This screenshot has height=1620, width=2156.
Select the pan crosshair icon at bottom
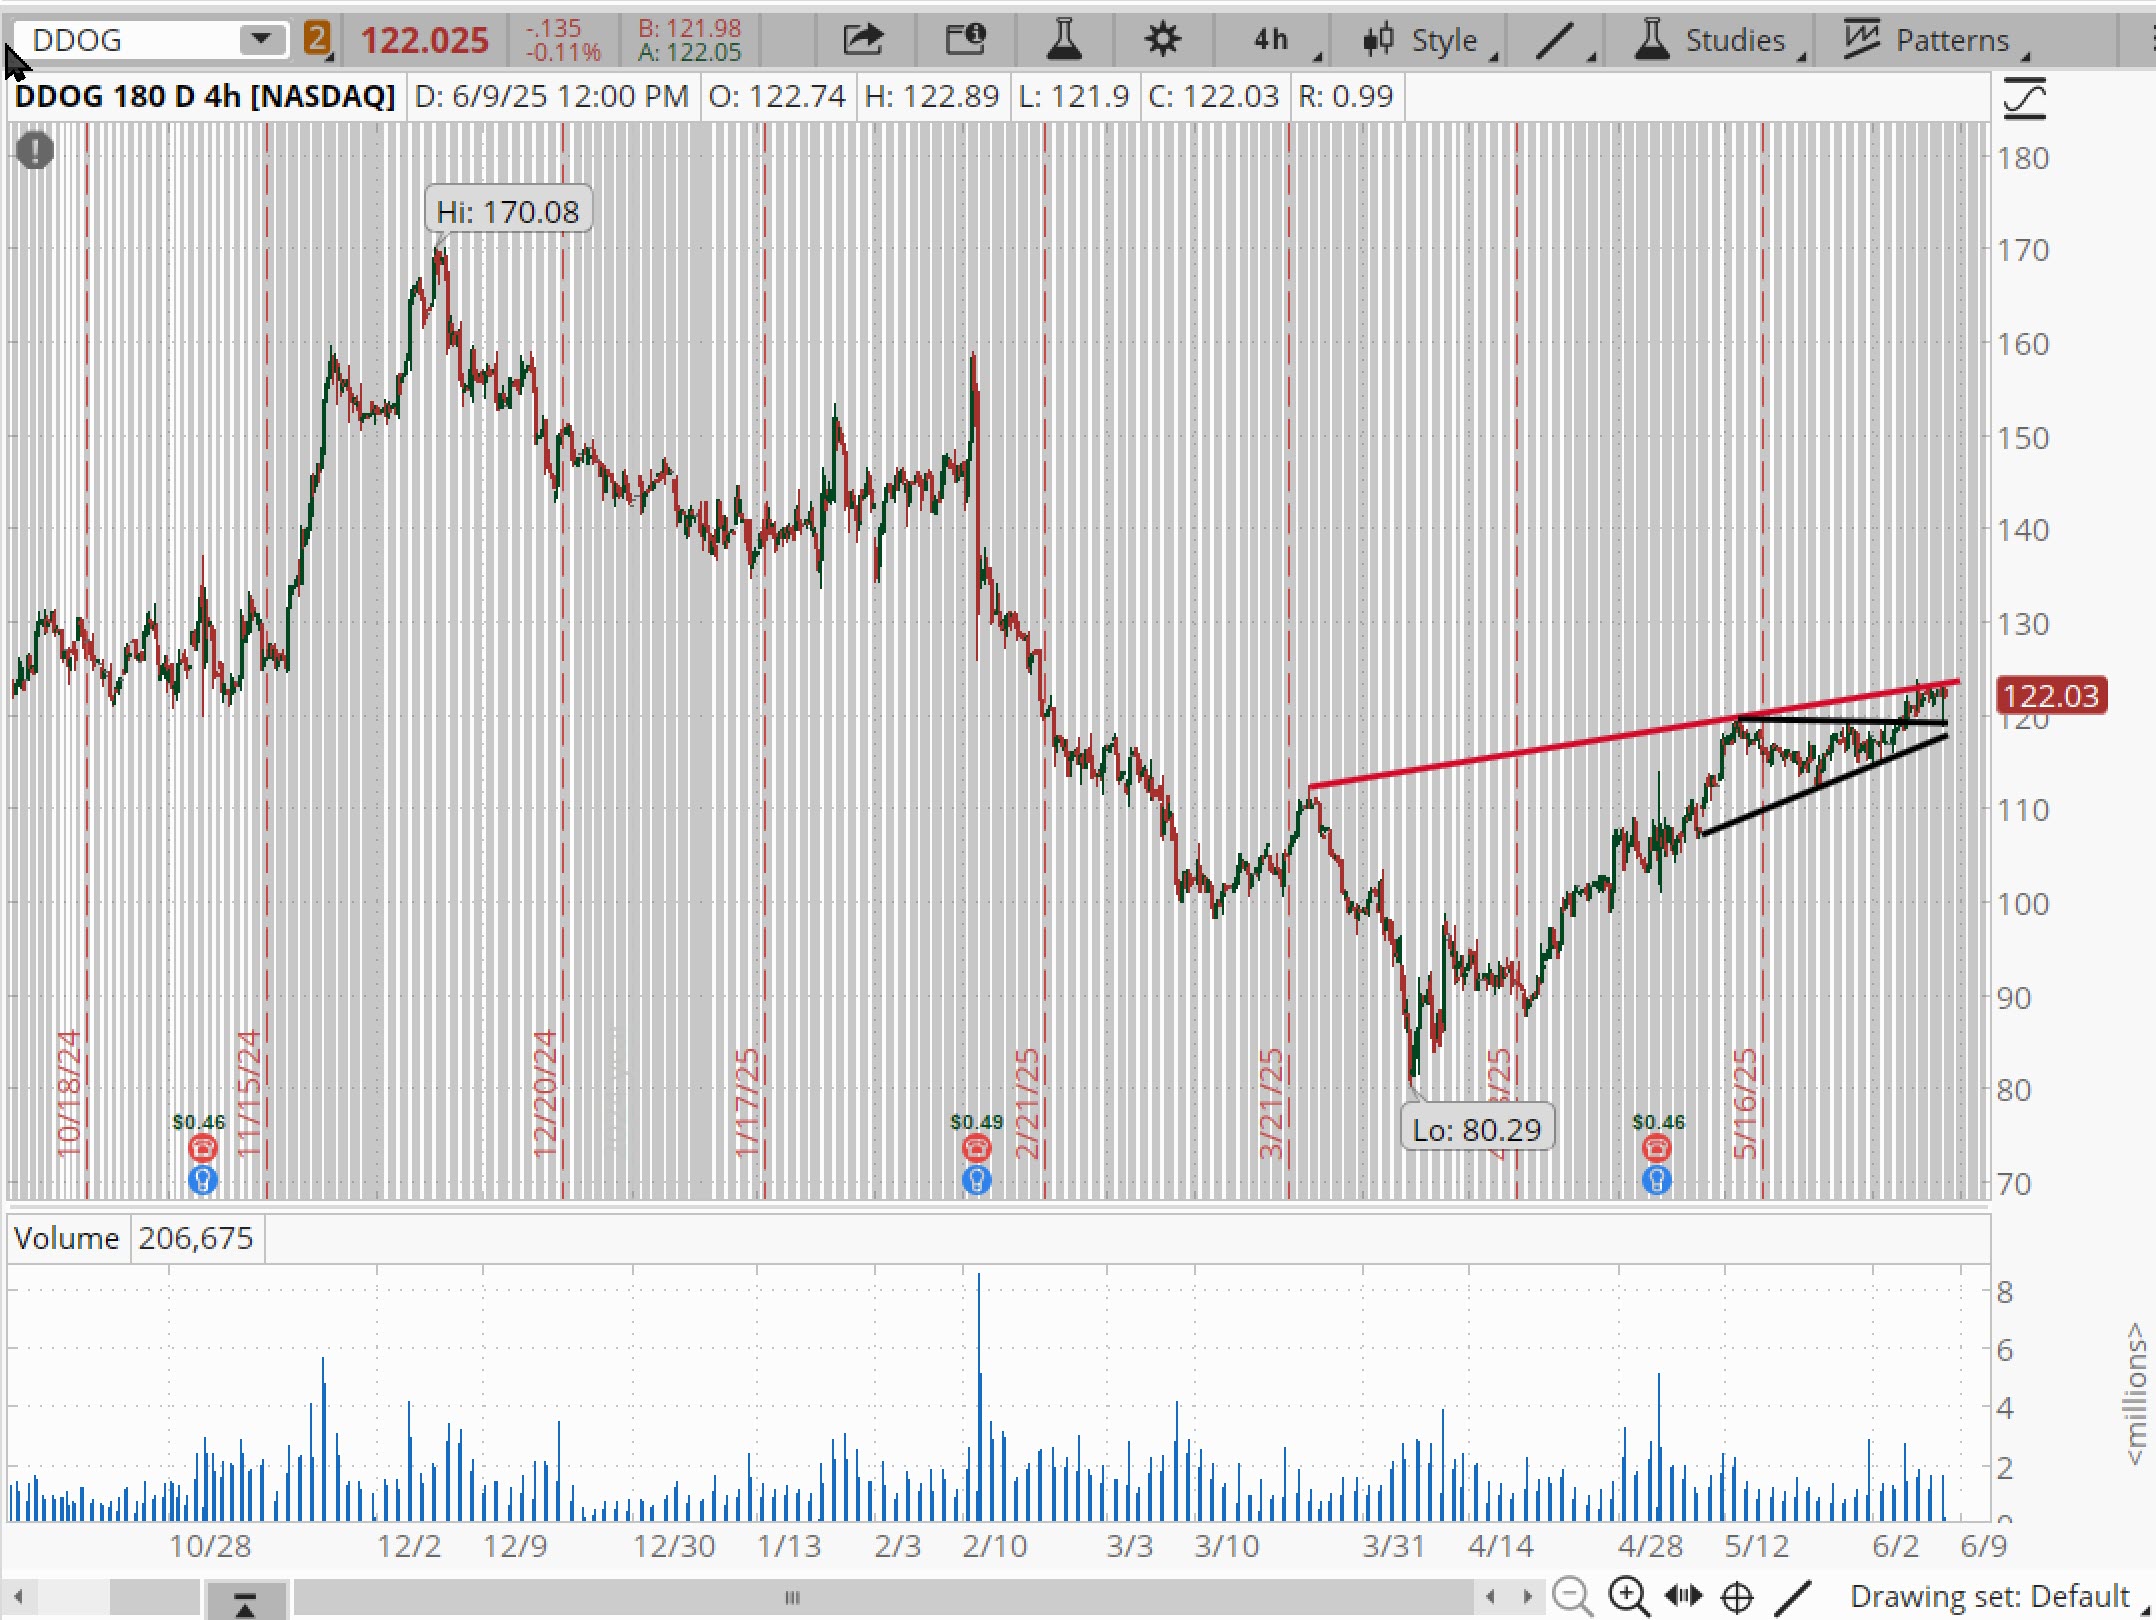point(1738,1596)
